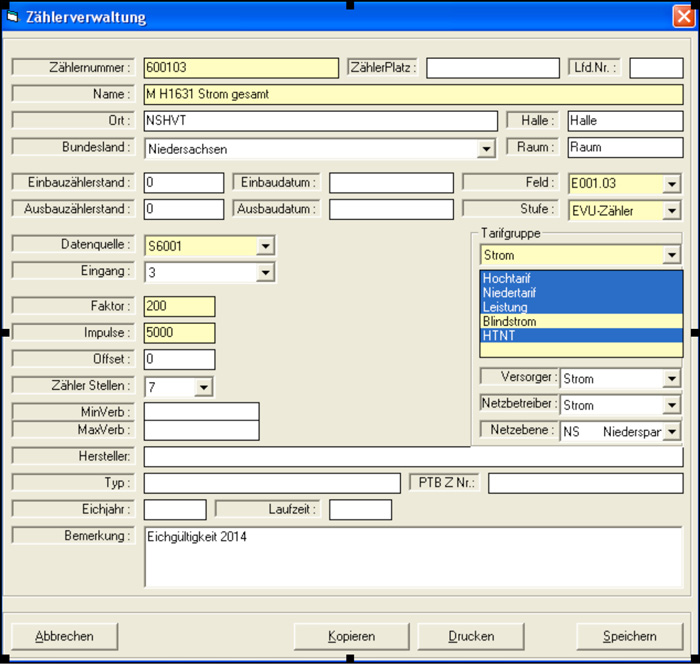The height and width of the screenshot is (664, 700).
Task: Click the Speichern button
Action: pos(629,636)
